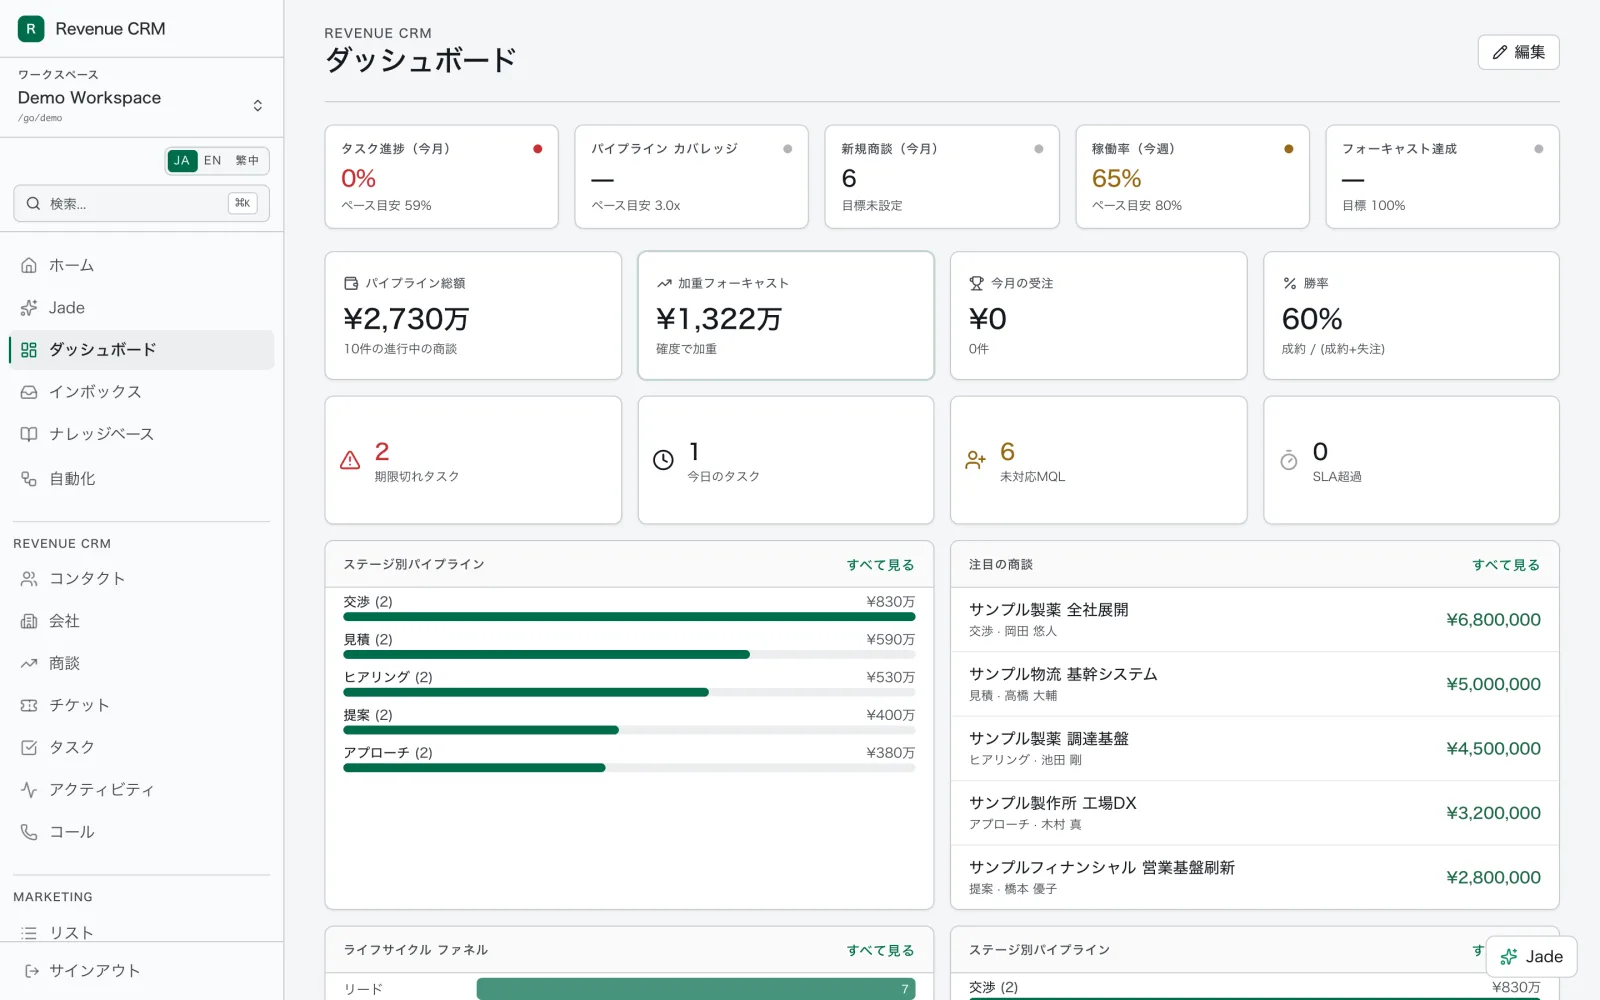Click the 交渉 (2) ¥830万 progress bar
1600x1000 pixels.
[629, 617]
